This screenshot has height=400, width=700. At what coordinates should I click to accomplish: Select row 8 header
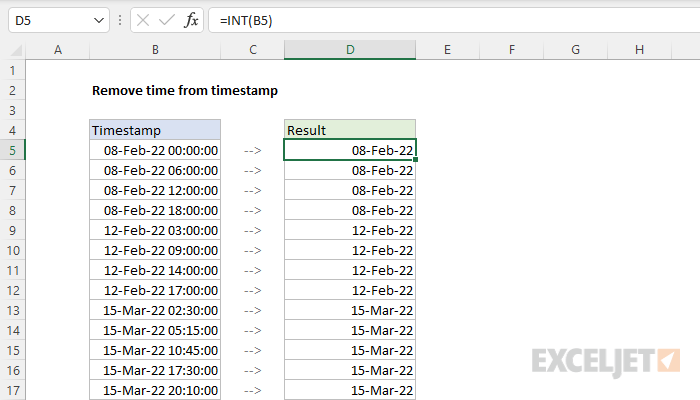[x=12, y=210]
